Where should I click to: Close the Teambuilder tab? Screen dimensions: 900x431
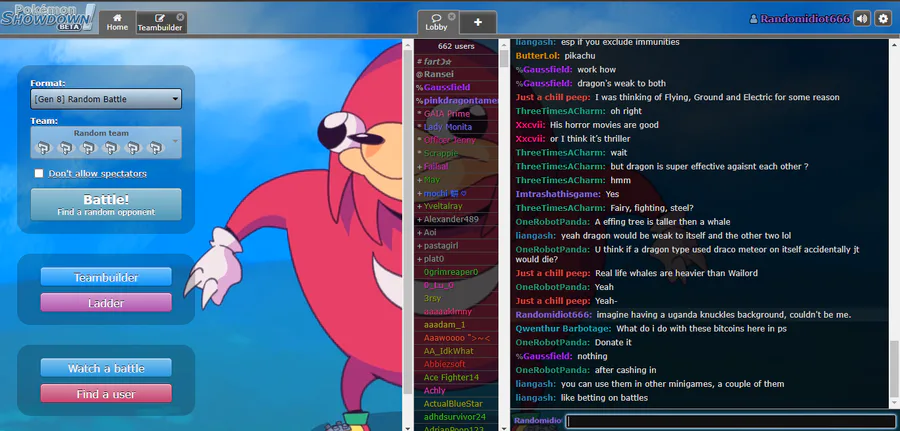(180, 17)
